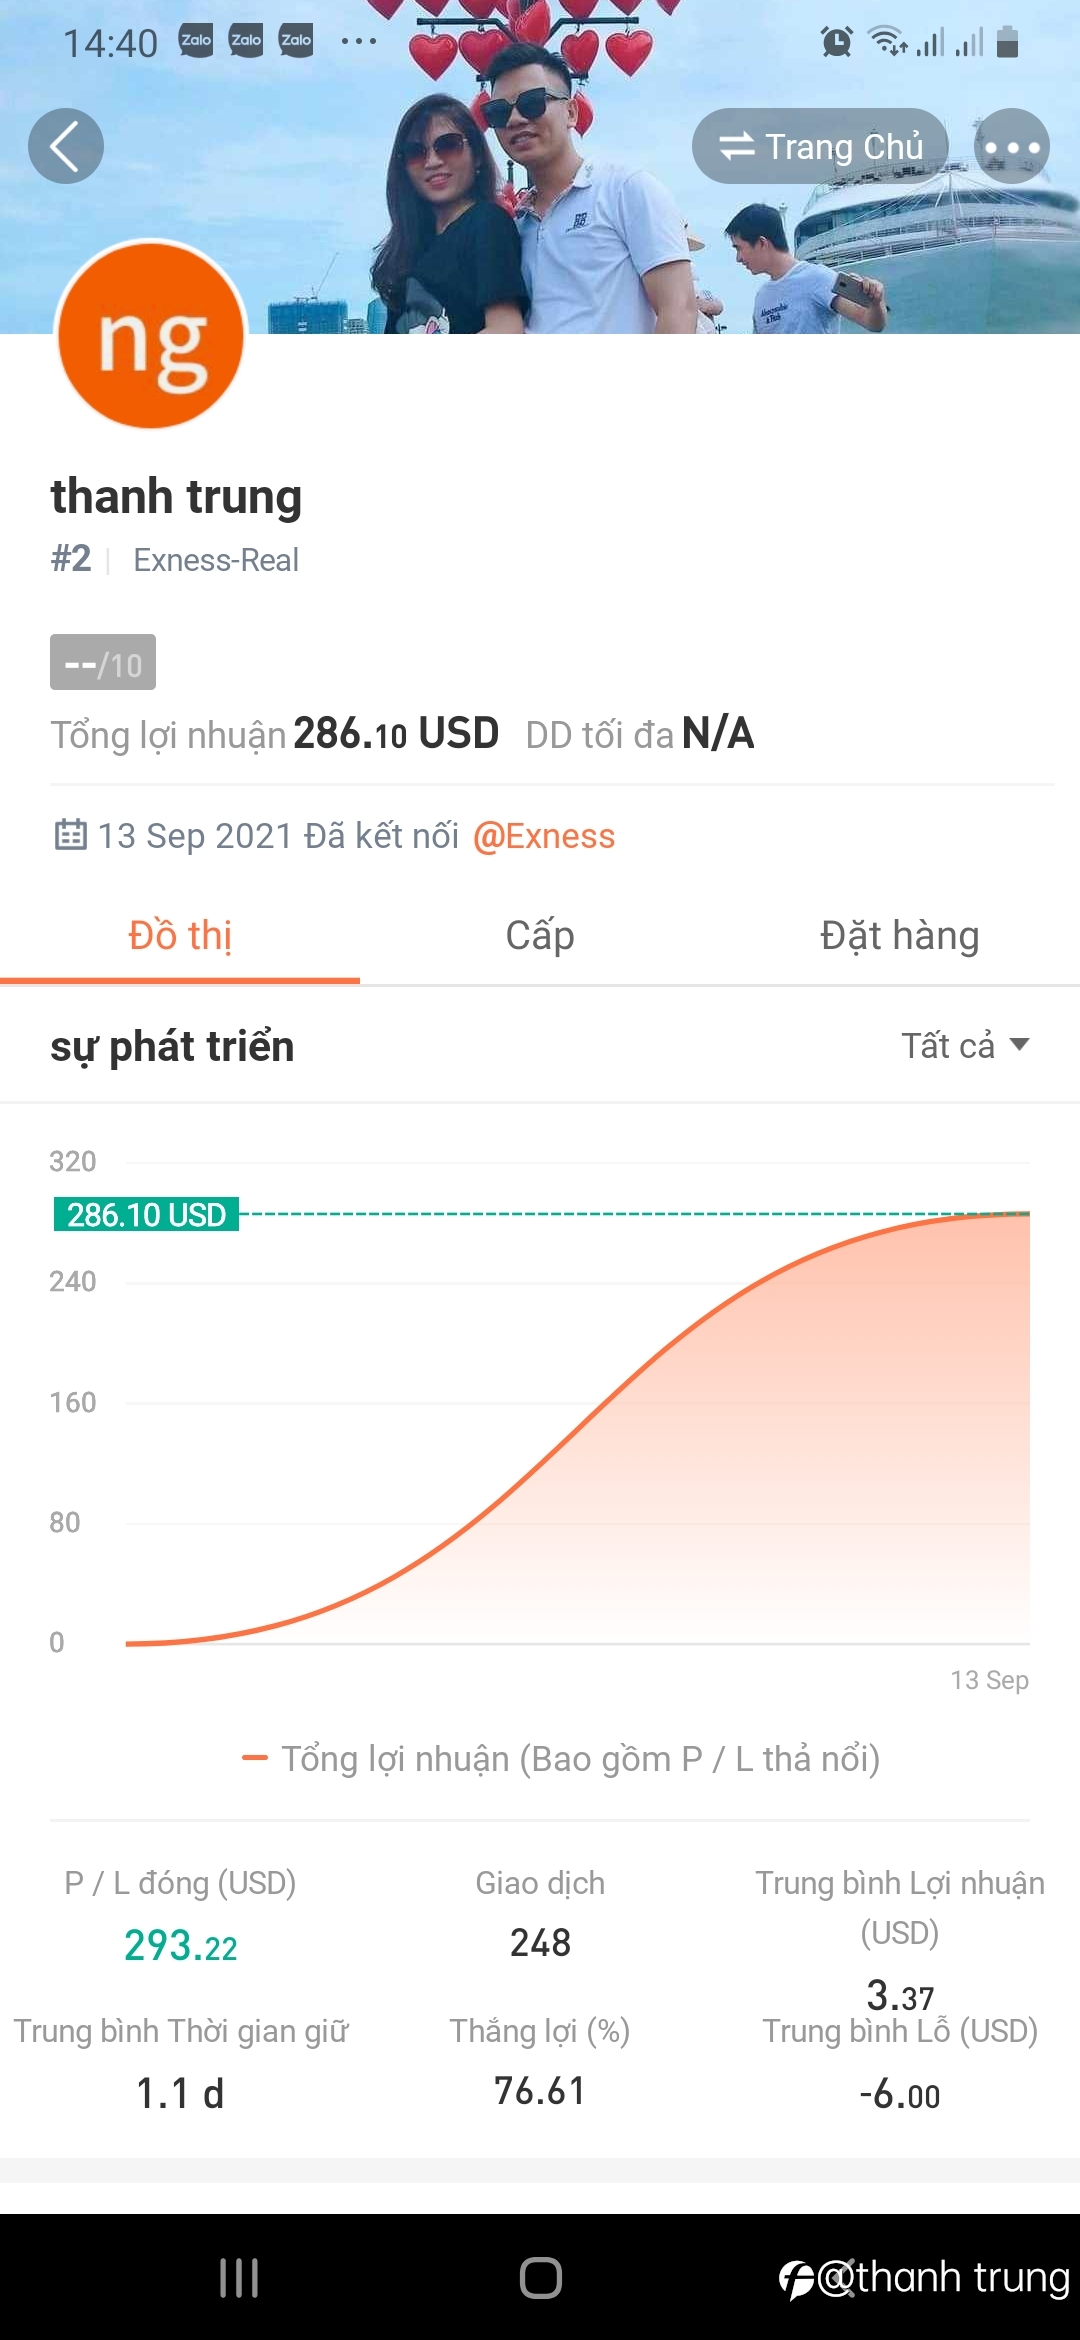This screenshot has width=1080, height=2340.
Task: Tap the calendar icon beside 13 Sep 2021
Action: tap(70, 834)
